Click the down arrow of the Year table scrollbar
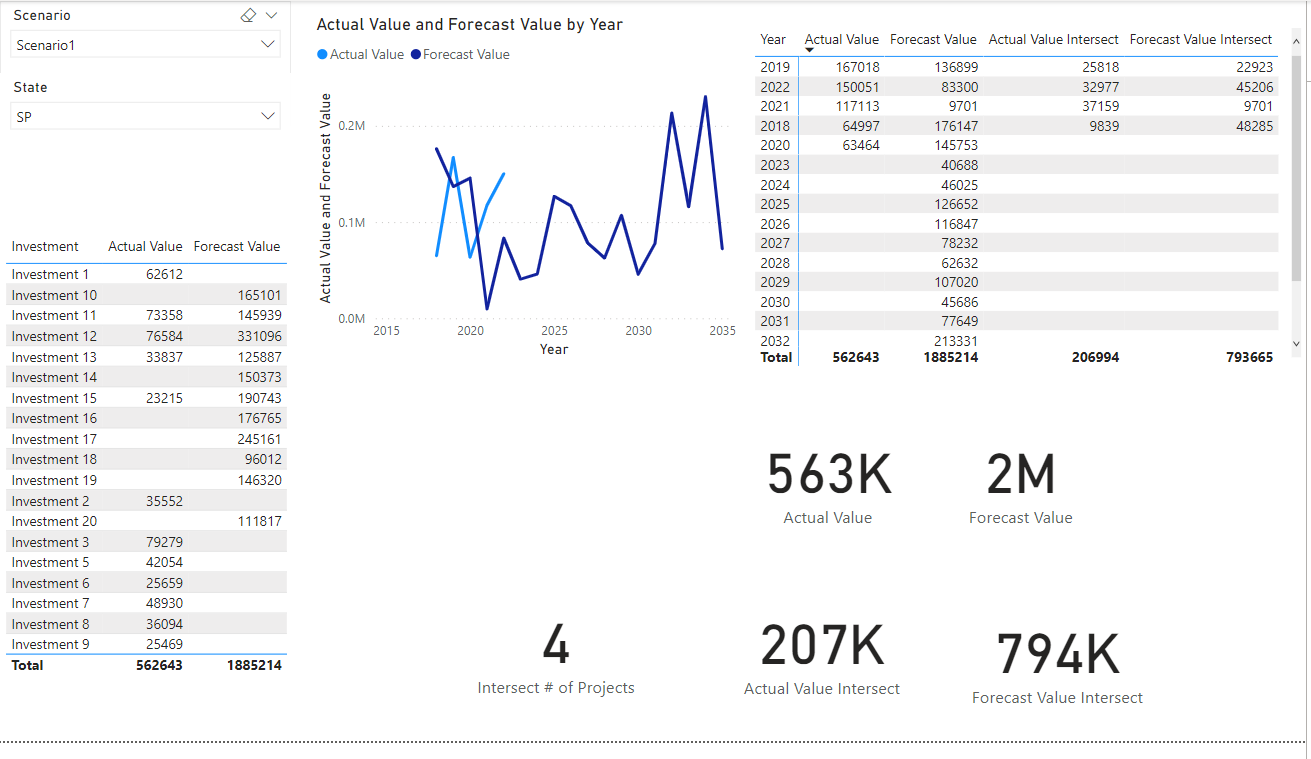The image size is (1311, 759). (x=1297, y=343)
